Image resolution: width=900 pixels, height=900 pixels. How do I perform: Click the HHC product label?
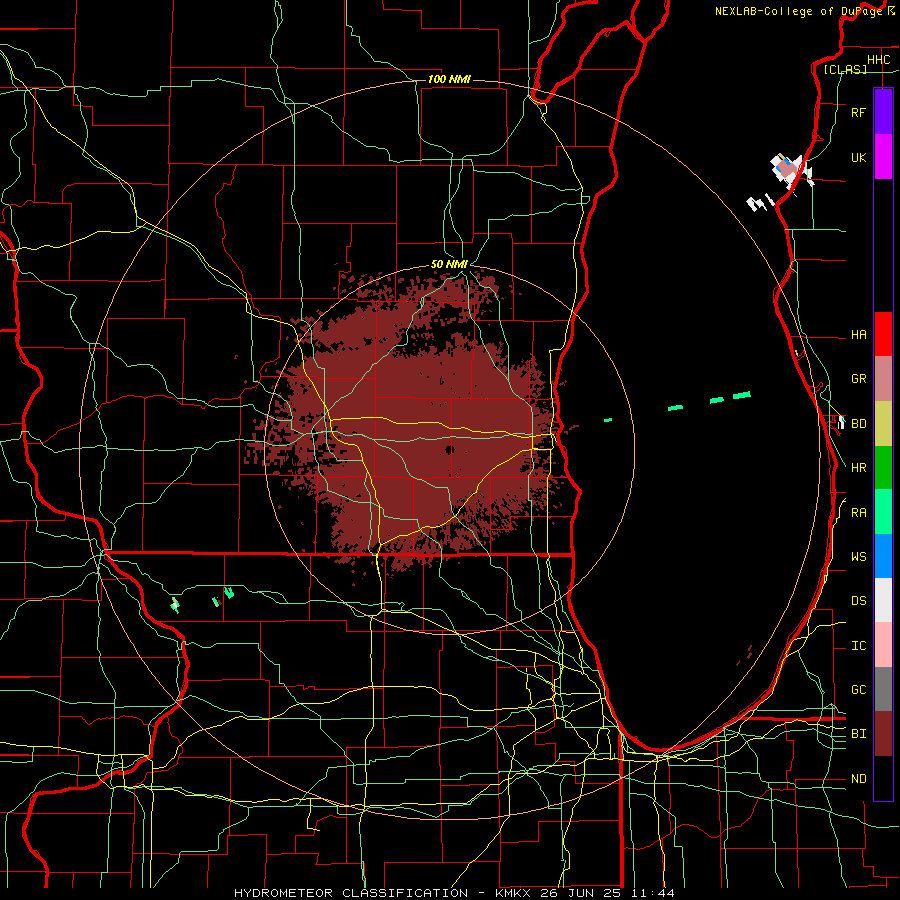878,60
